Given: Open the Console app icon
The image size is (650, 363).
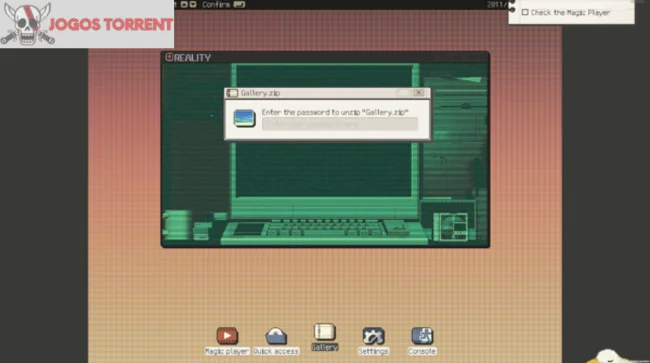Looking at the screenshot, I should pyautogui.click(x=422, y=336).
